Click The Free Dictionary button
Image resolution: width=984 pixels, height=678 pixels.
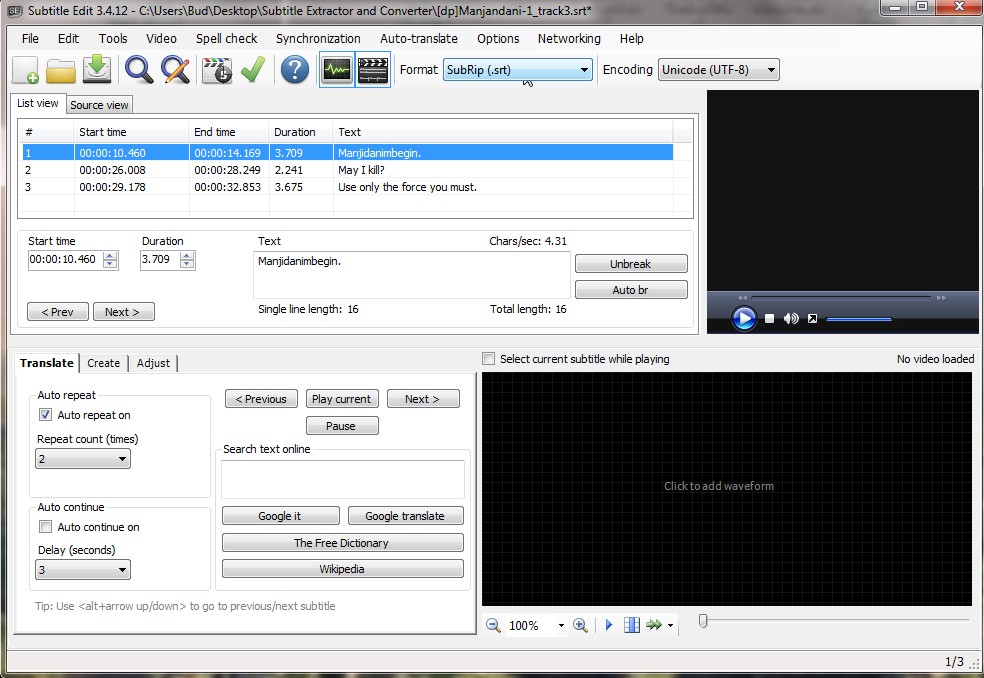342,542
